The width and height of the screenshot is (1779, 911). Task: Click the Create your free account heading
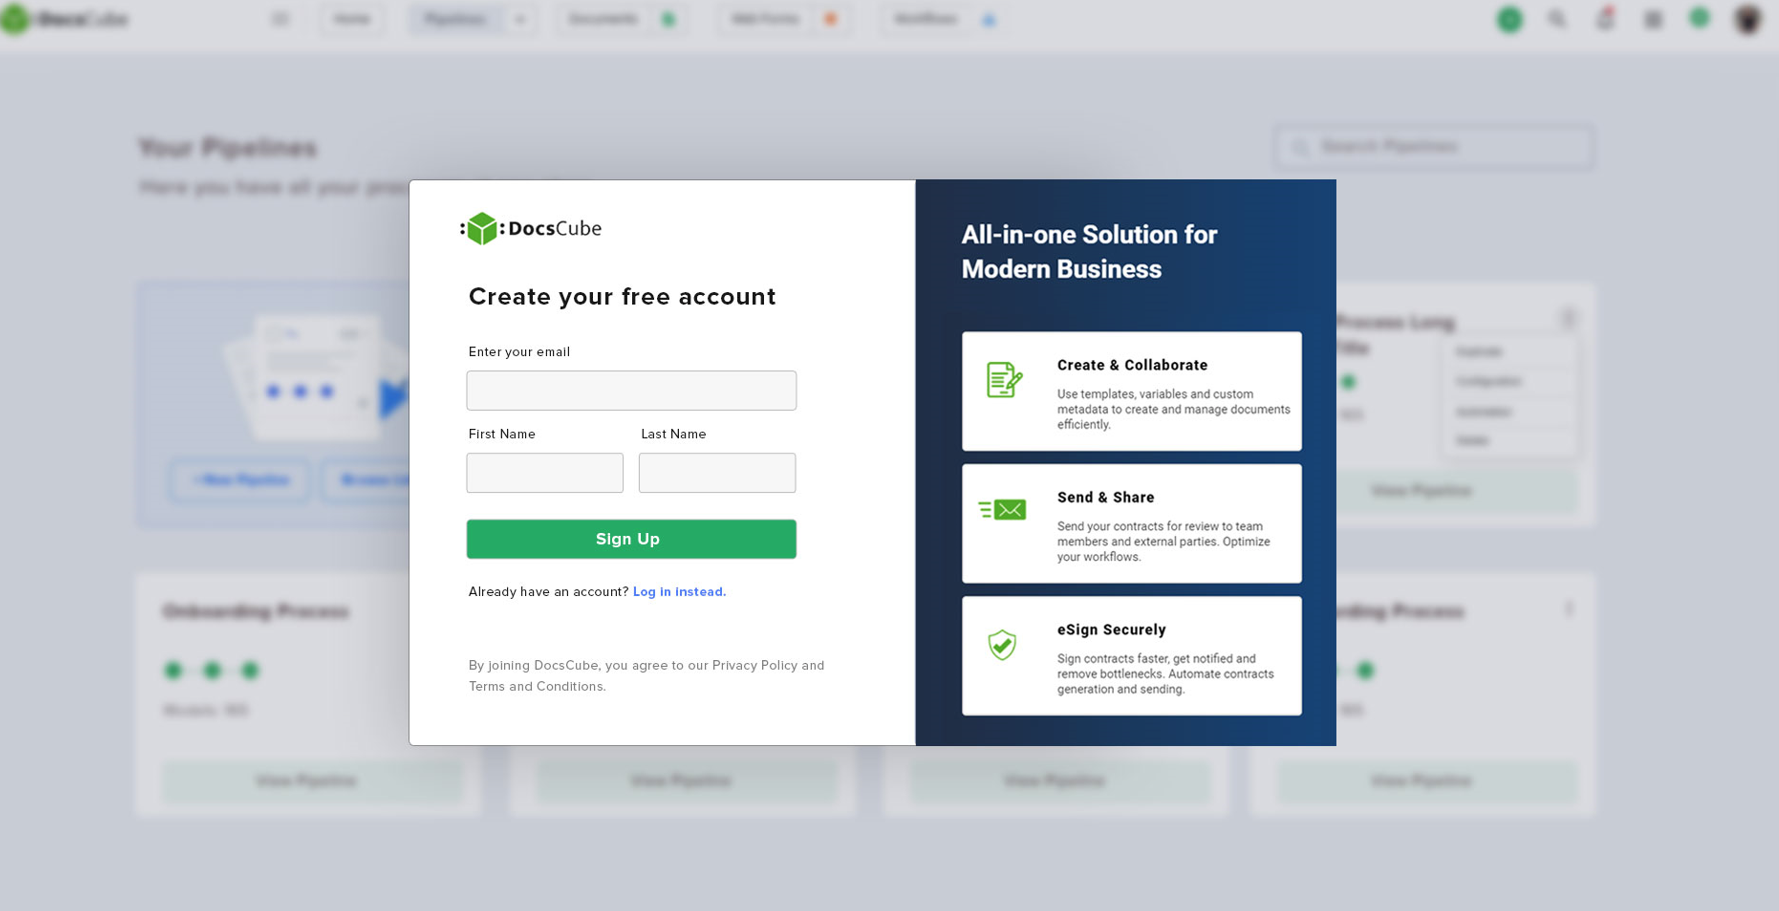pos(622,296)
